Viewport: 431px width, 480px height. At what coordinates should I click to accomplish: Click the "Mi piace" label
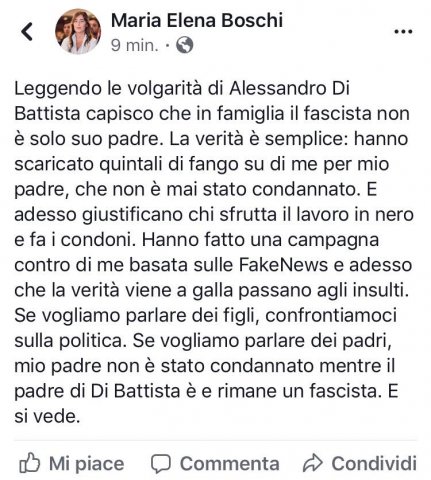click(x=86, y=464)
